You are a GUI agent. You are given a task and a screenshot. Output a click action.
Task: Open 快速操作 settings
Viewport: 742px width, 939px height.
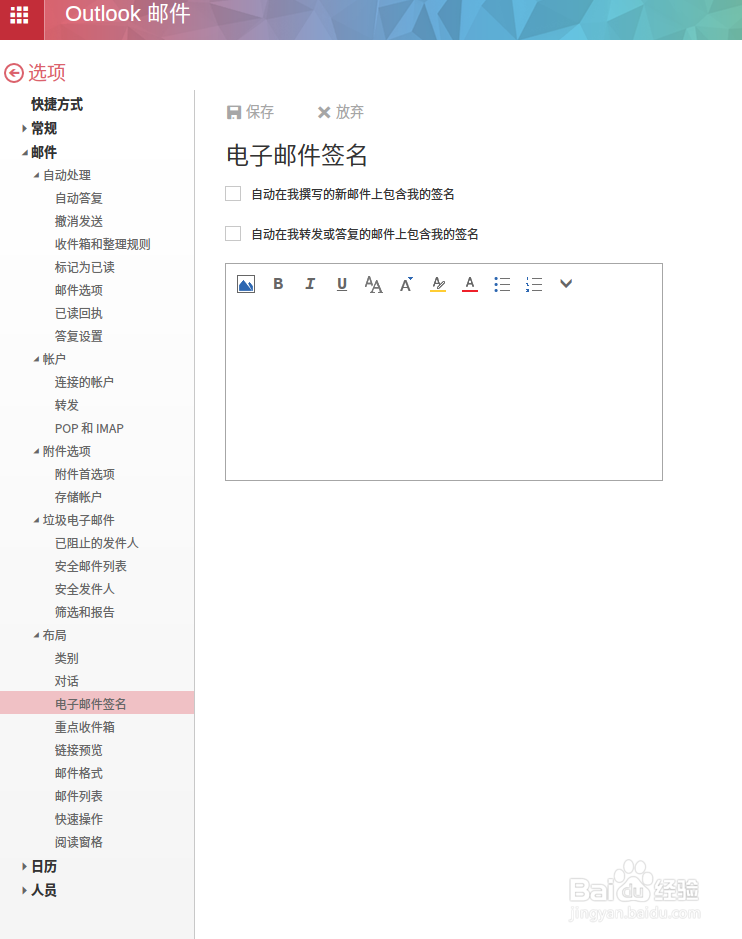pyautogui.click(x=78, y=819)
